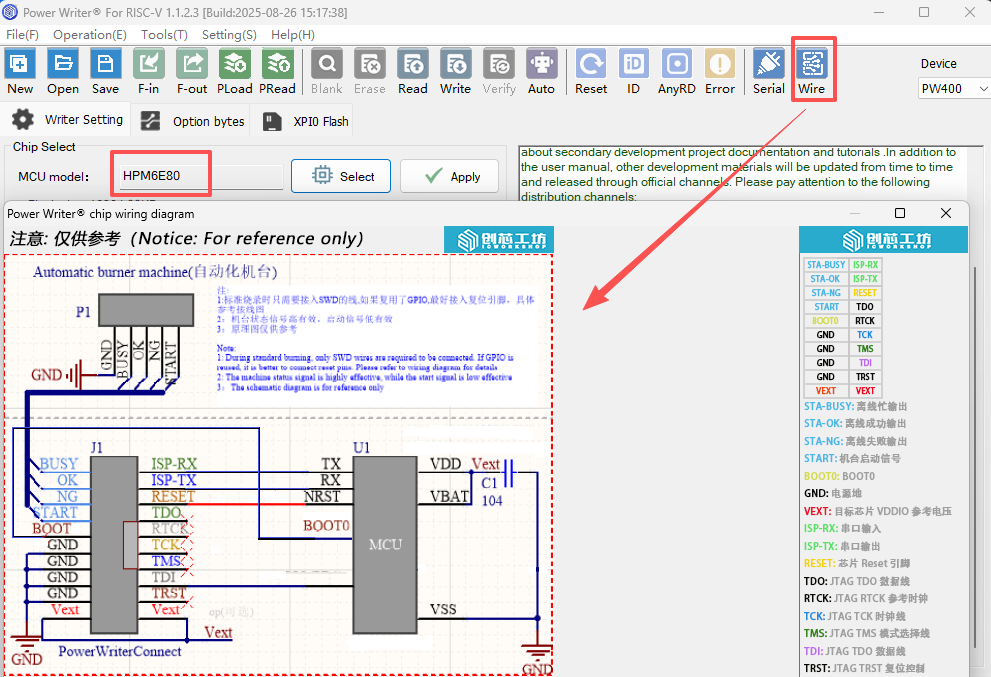Open the Setting(S) menu

pyautogui.click(x=229, y=35)
